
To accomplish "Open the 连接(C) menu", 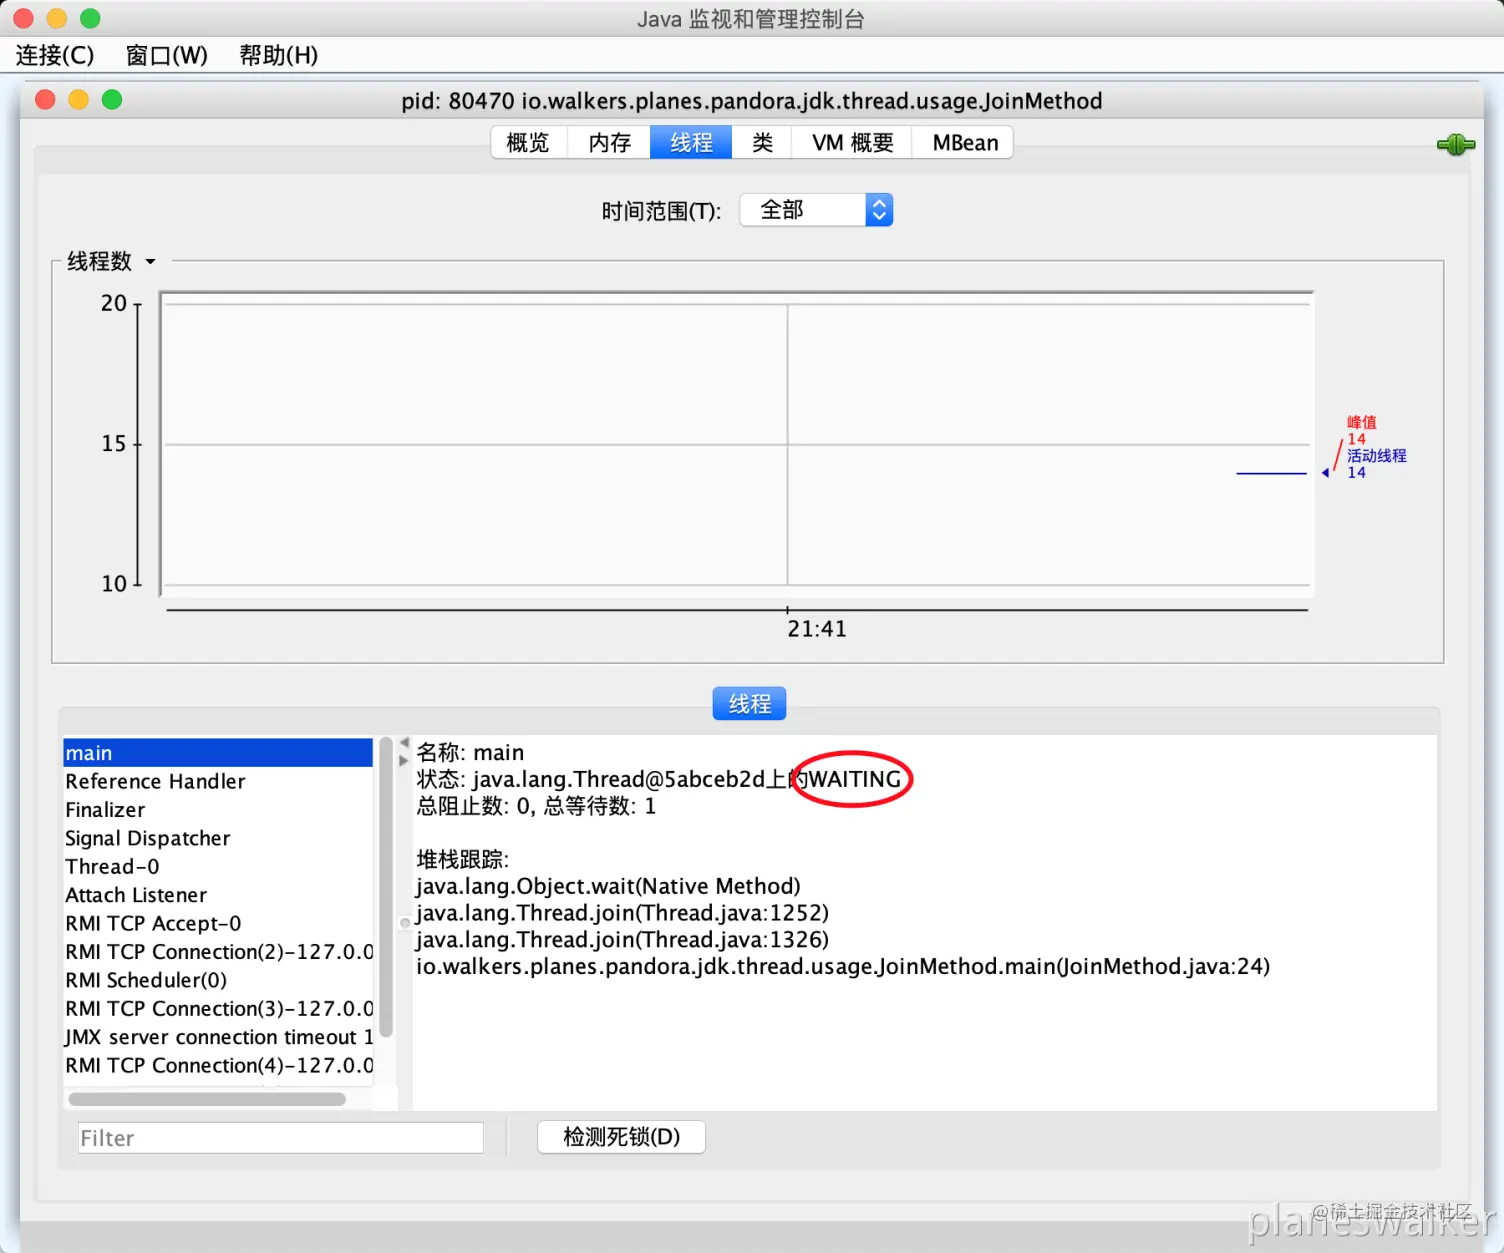I will [x=55, y=55].
